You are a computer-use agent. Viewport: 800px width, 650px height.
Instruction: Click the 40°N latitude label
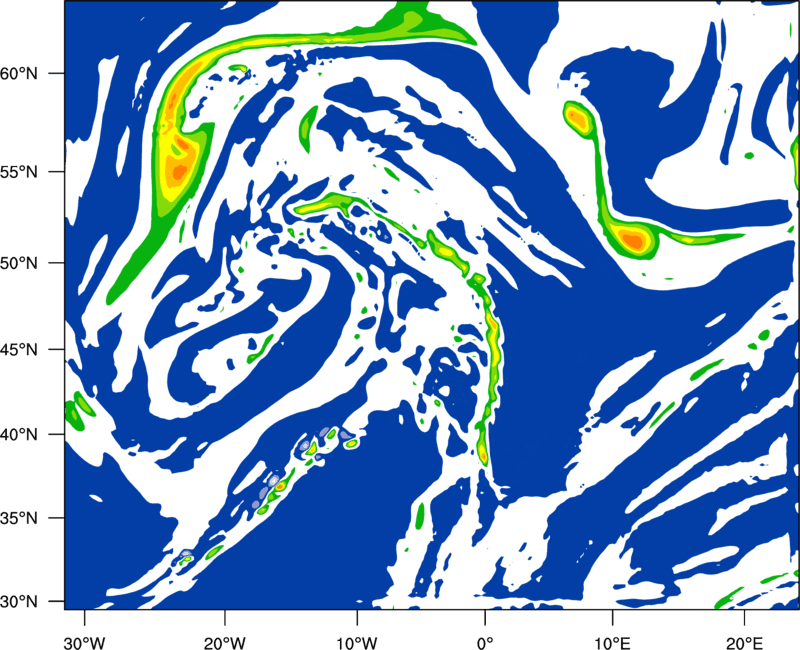point(19,435)
